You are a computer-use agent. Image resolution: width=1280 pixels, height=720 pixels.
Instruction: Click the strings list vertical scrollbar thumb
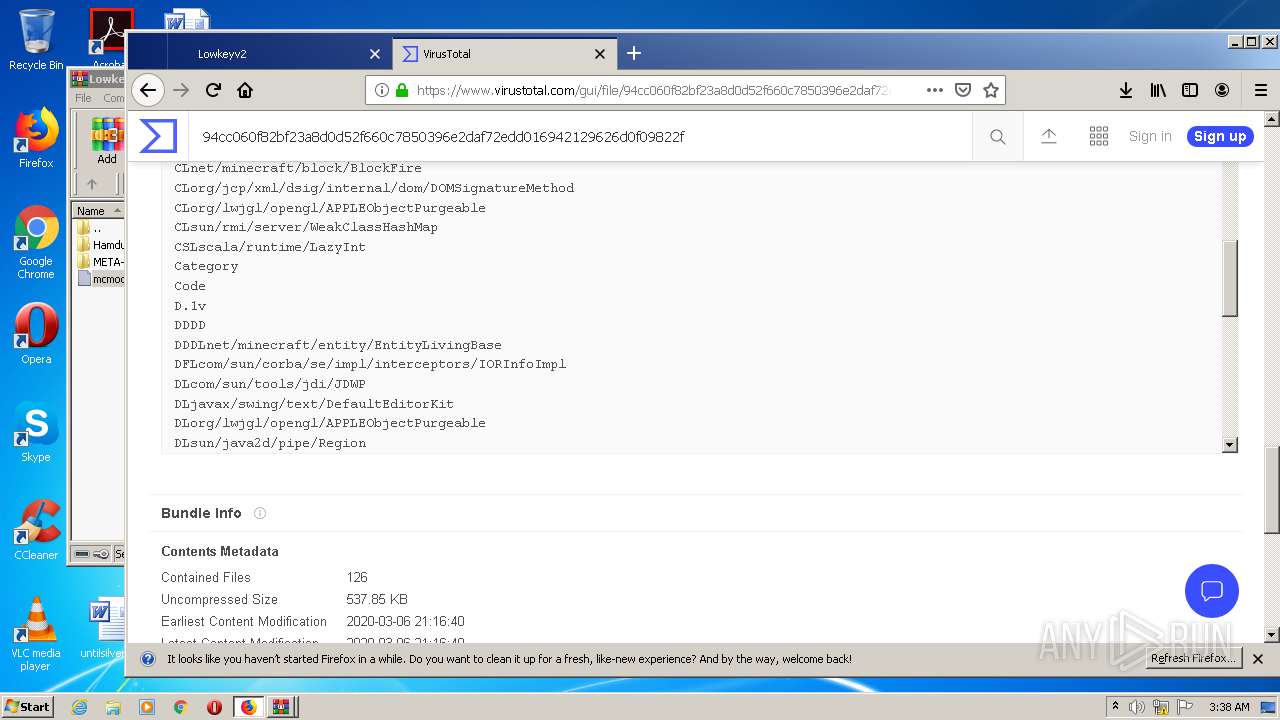(1230, 278)
